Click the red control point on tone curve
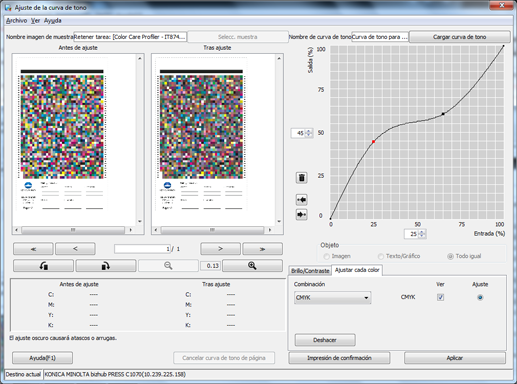Viewport: 517px width, 384px height. [374, 142]
